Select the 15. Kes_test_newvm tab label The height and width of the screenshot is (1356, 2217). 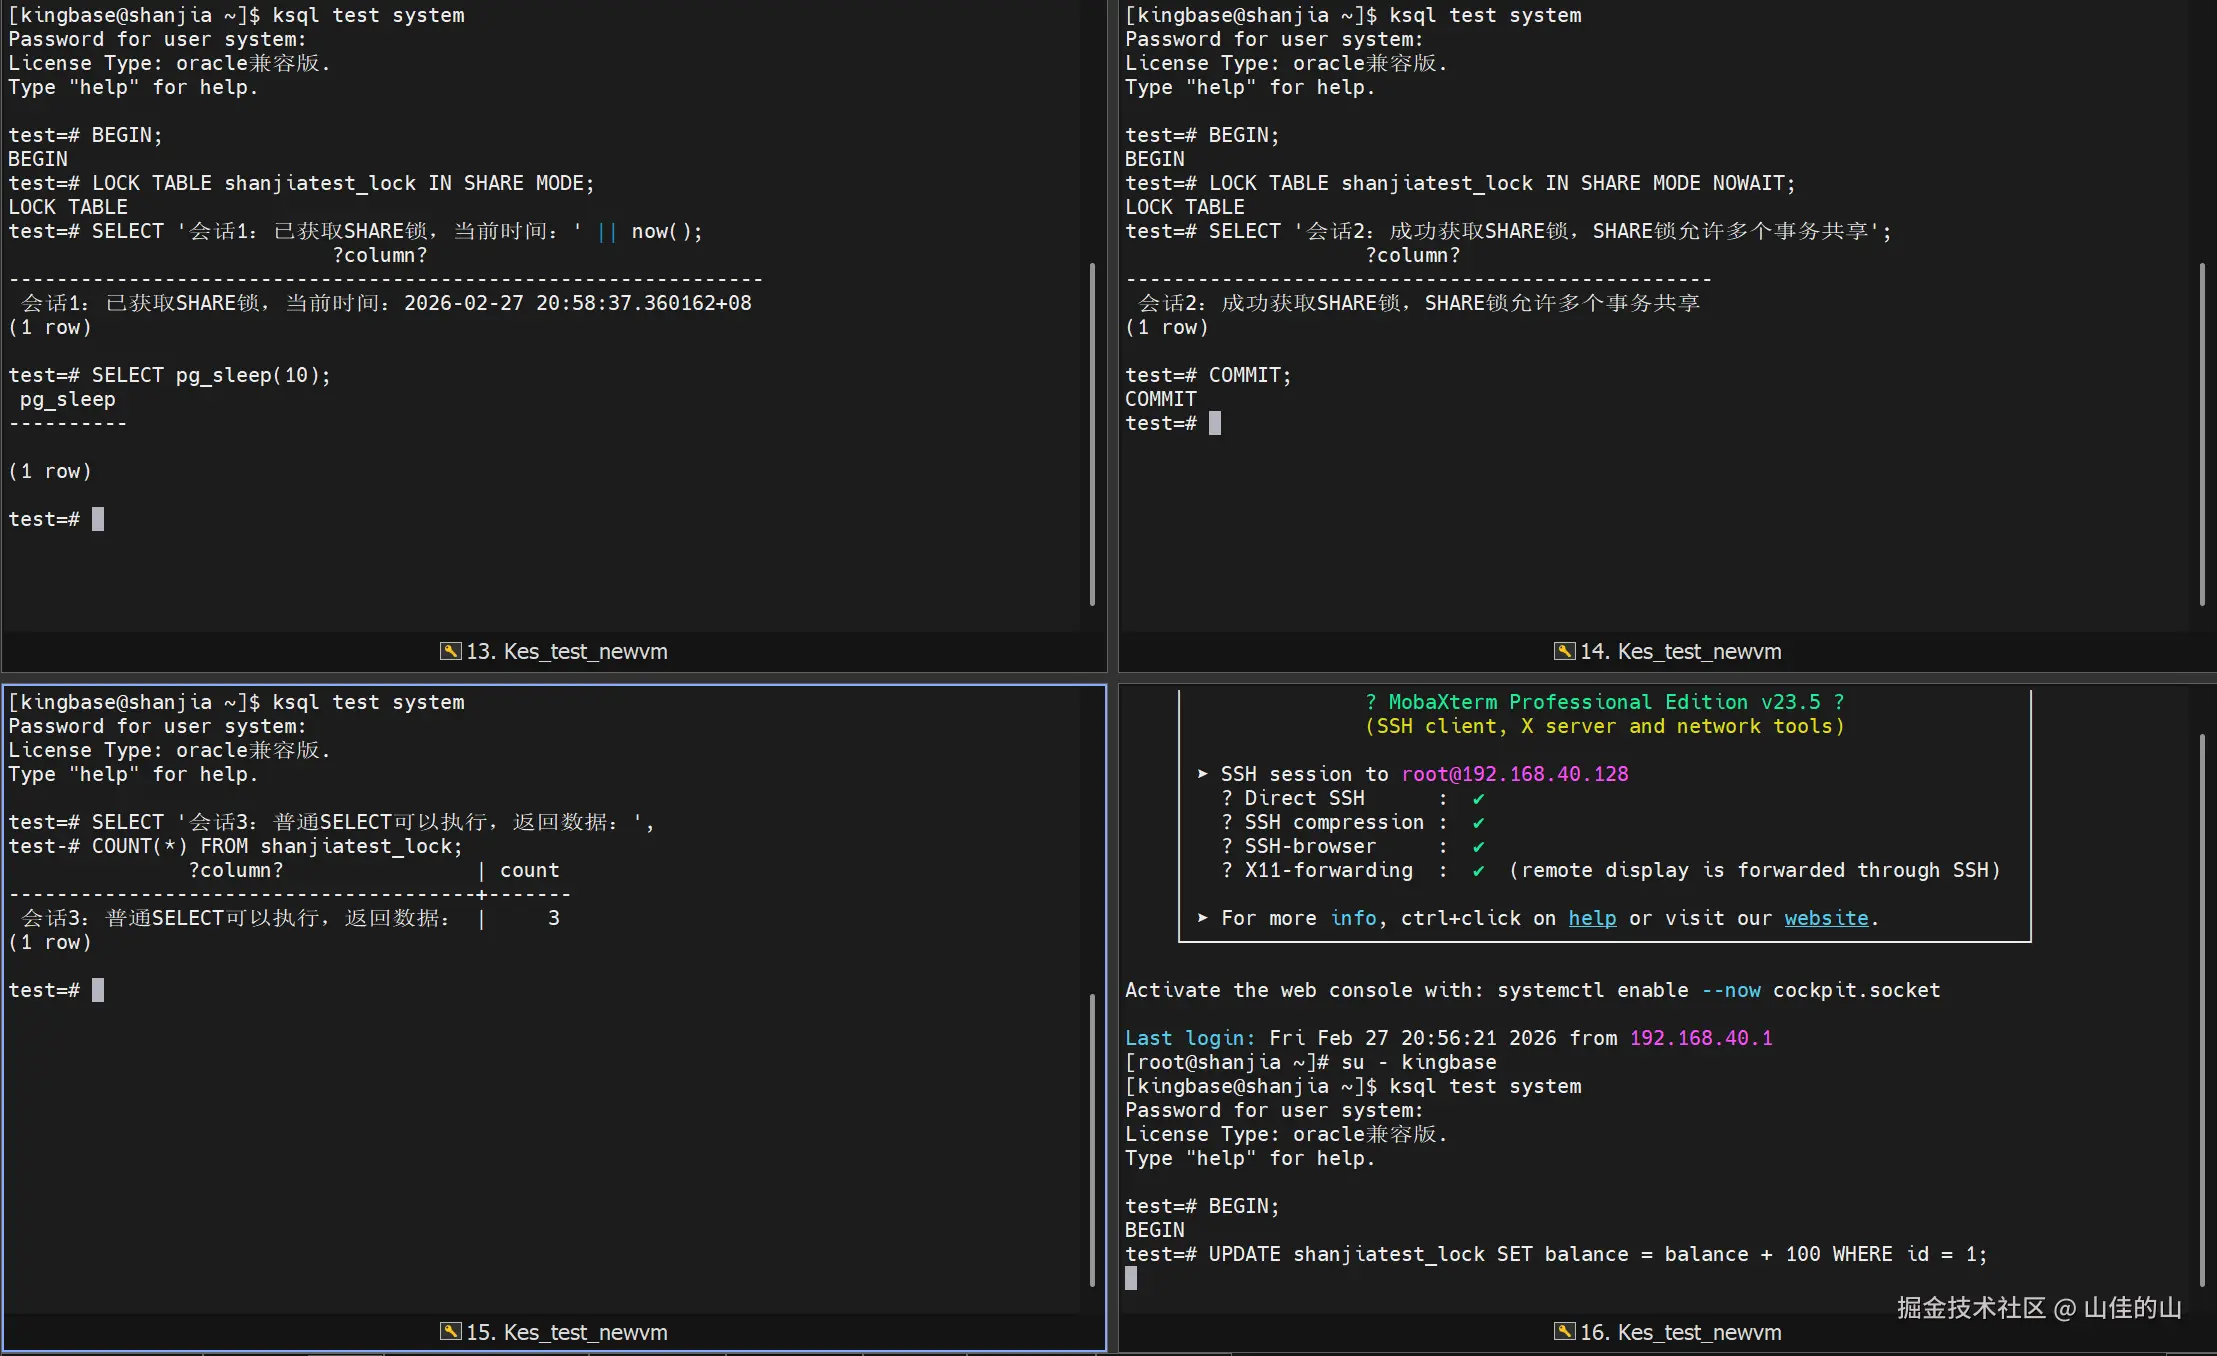tap(566, 1332)
